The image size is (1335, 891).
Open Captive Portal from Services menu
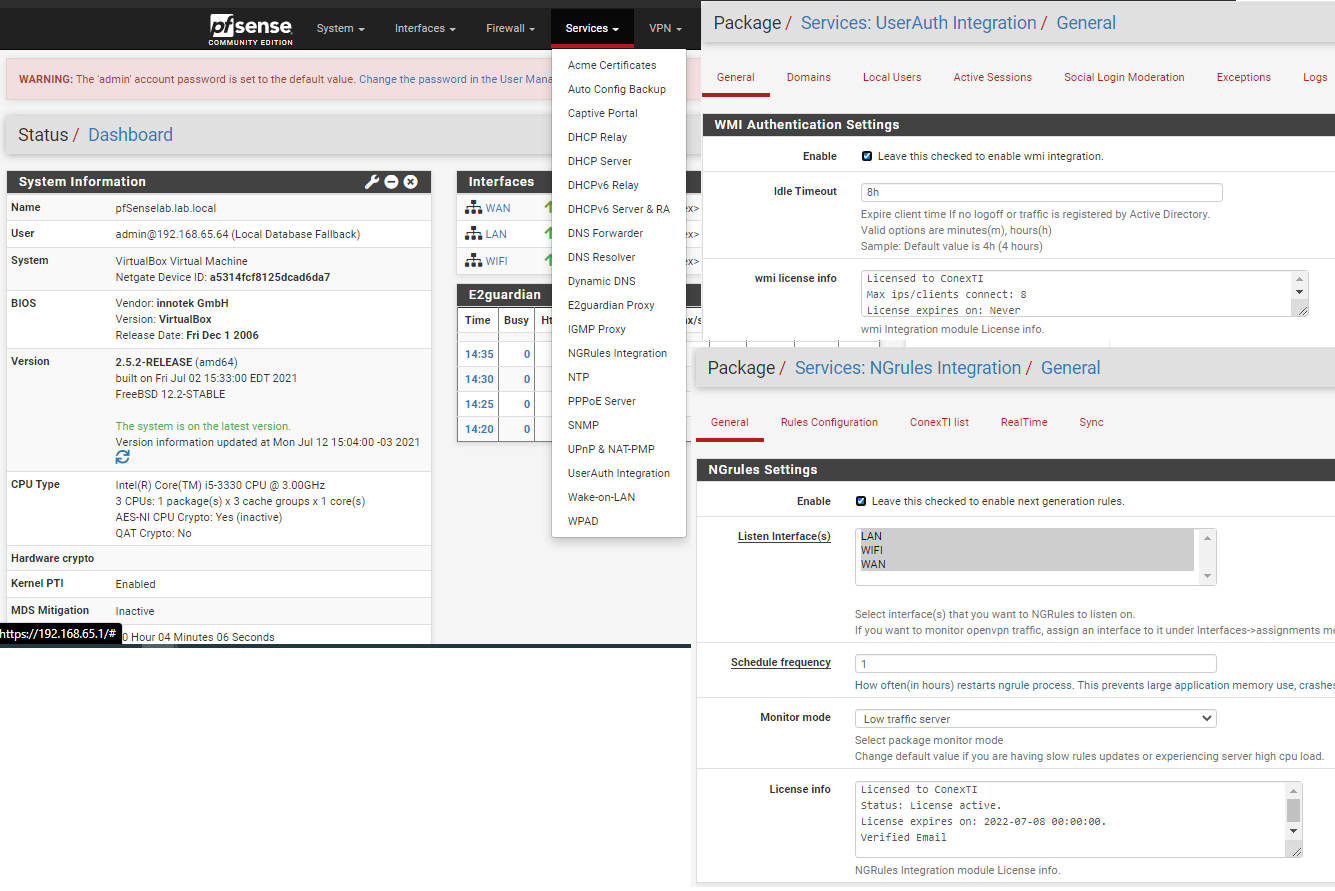click(603, 113)
